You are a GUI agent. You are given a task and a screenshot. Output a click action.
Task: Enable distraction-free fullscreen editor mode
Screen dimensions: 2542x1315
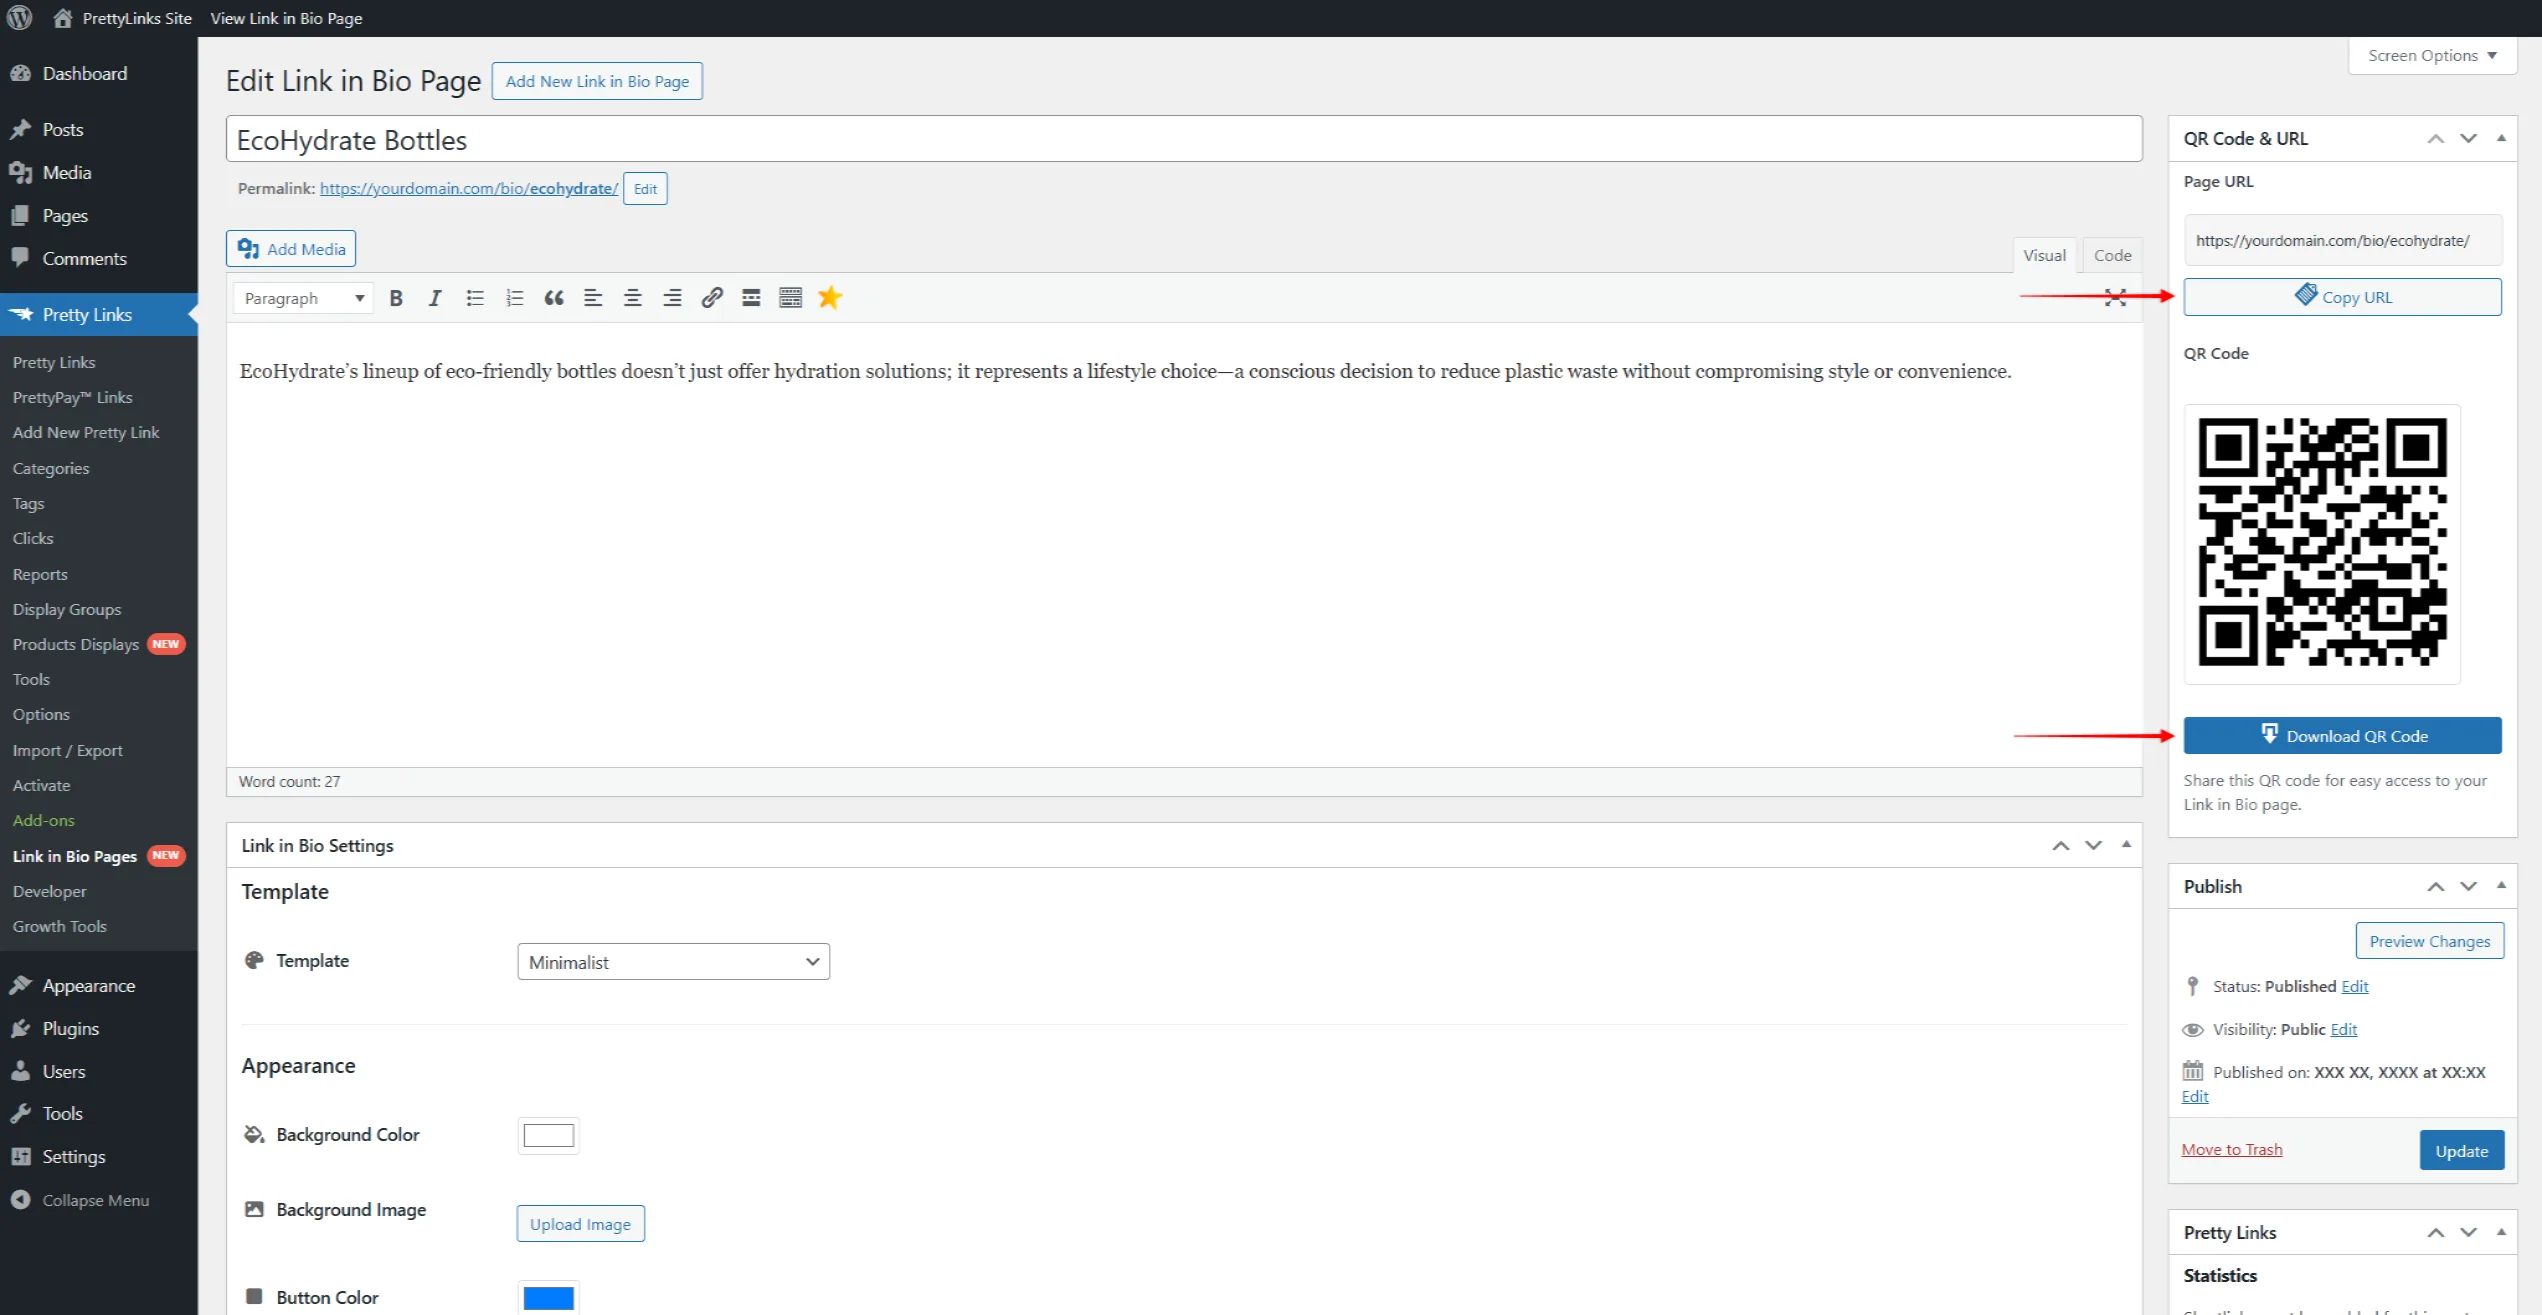tap(2114, 298)
